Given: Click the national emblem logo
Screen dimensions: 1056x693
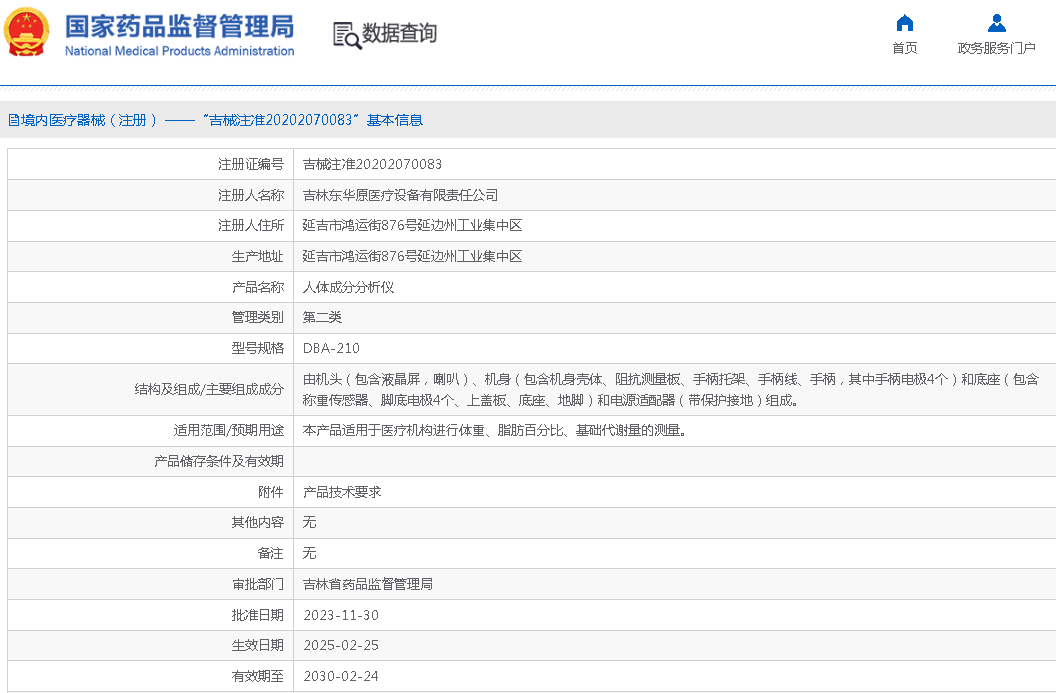Looking at the screenshot, I should tap(26, 32).
